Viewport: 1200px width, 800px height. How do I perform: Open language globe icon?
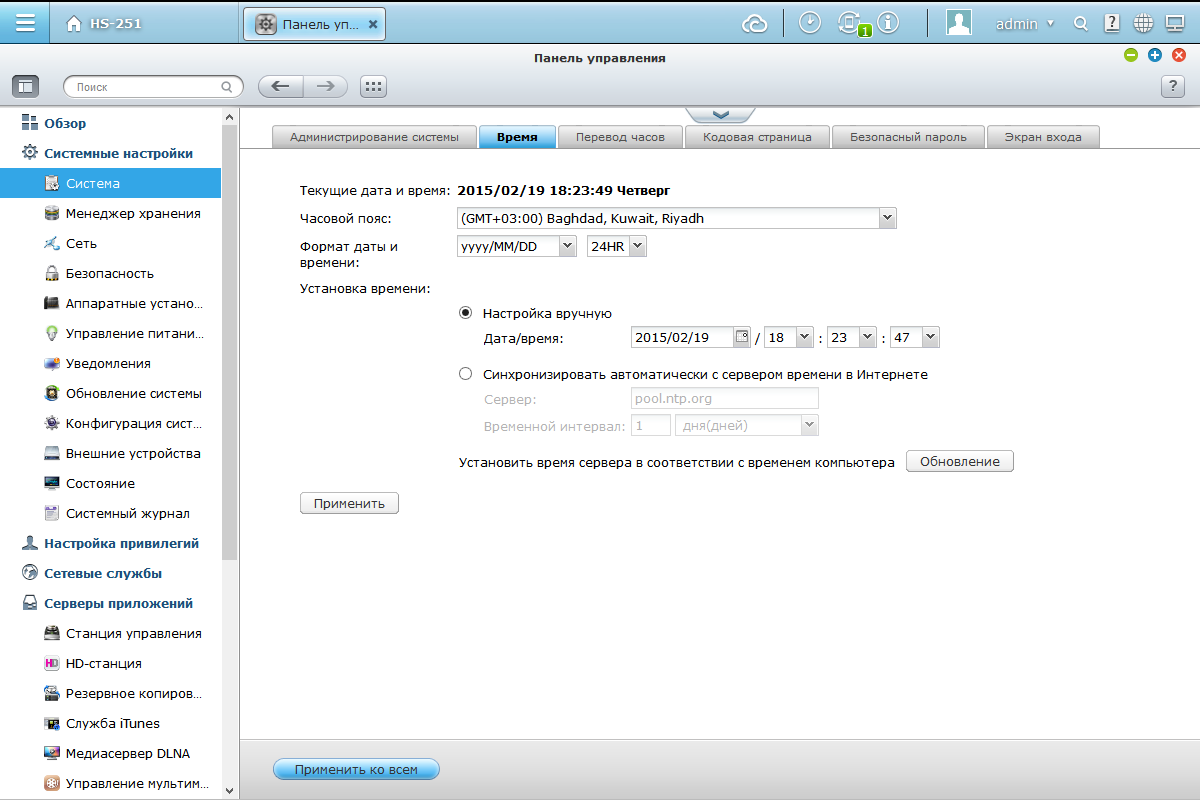tap(1143, 24)
